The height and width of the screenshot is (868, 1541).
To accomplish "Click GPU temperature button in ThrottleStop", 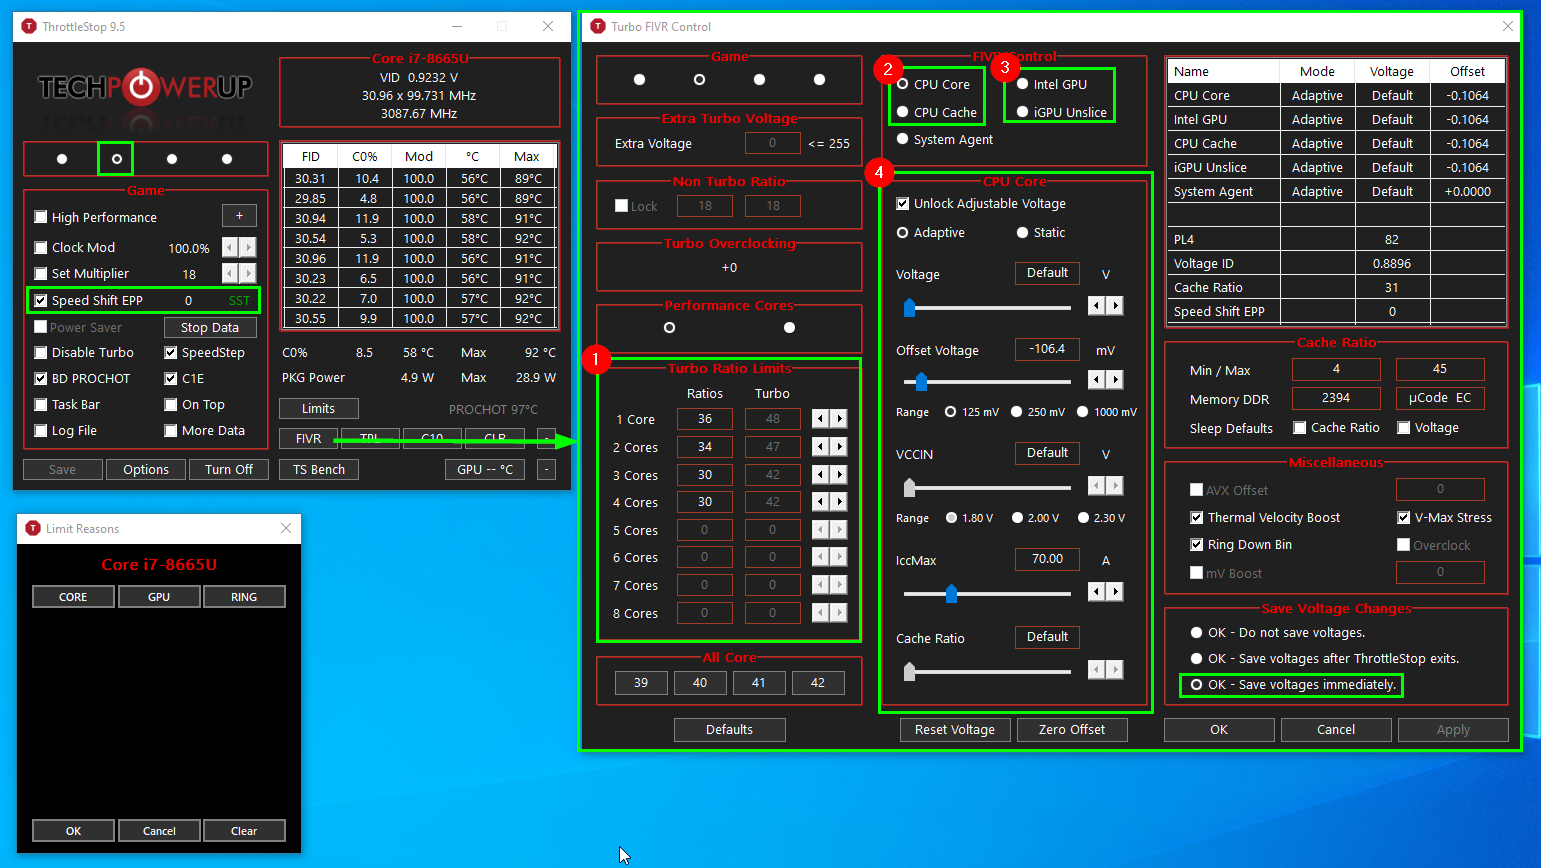I will (485, 469).
